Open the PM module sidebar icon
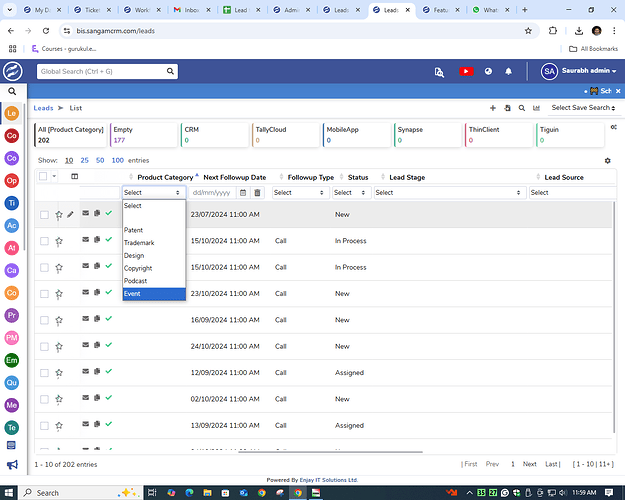 12,338
